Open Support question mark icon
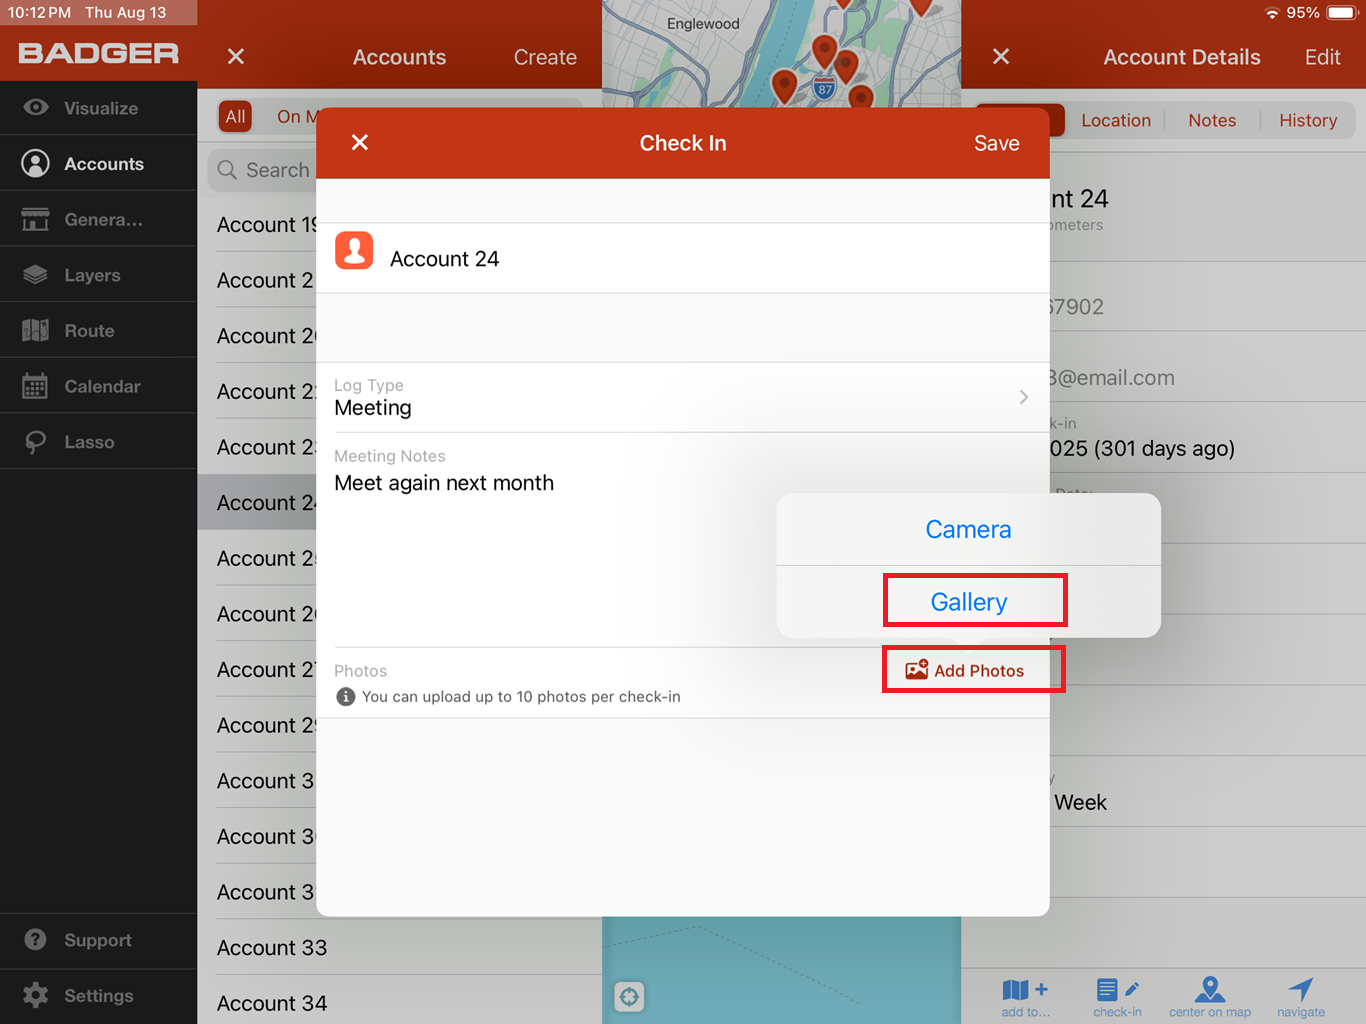Viewport: 1366px width, 1024px height. [x=36, y=940]
